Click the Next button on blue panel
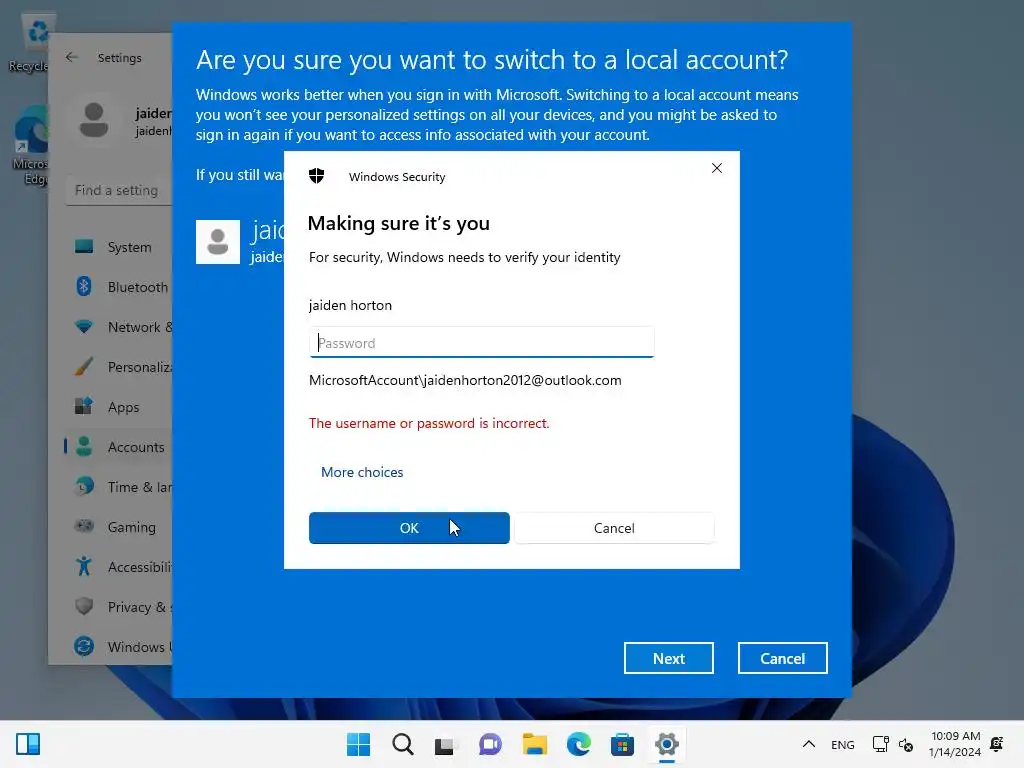 click(668, 658)
